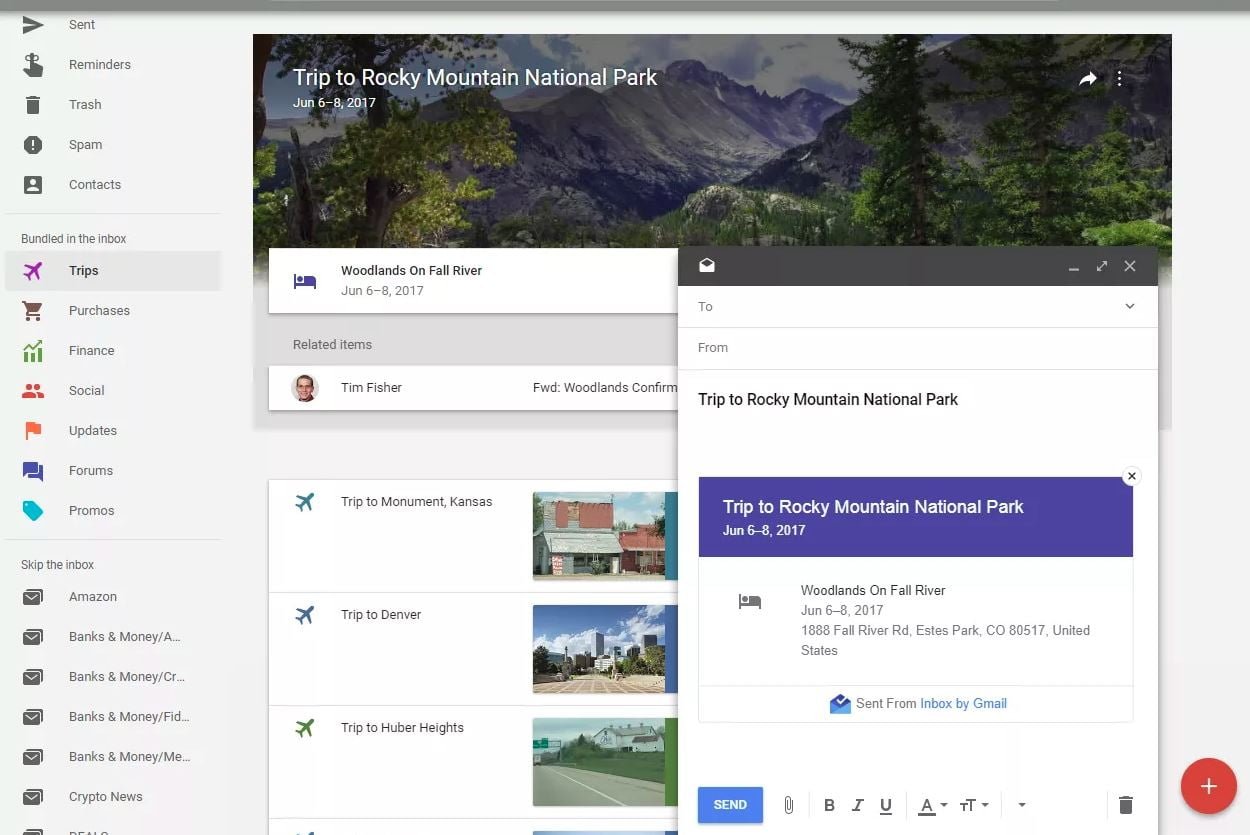Viewport: 1250px width, 835px height.
Task: Click the message subject field
Action: (x=915, y=399)
